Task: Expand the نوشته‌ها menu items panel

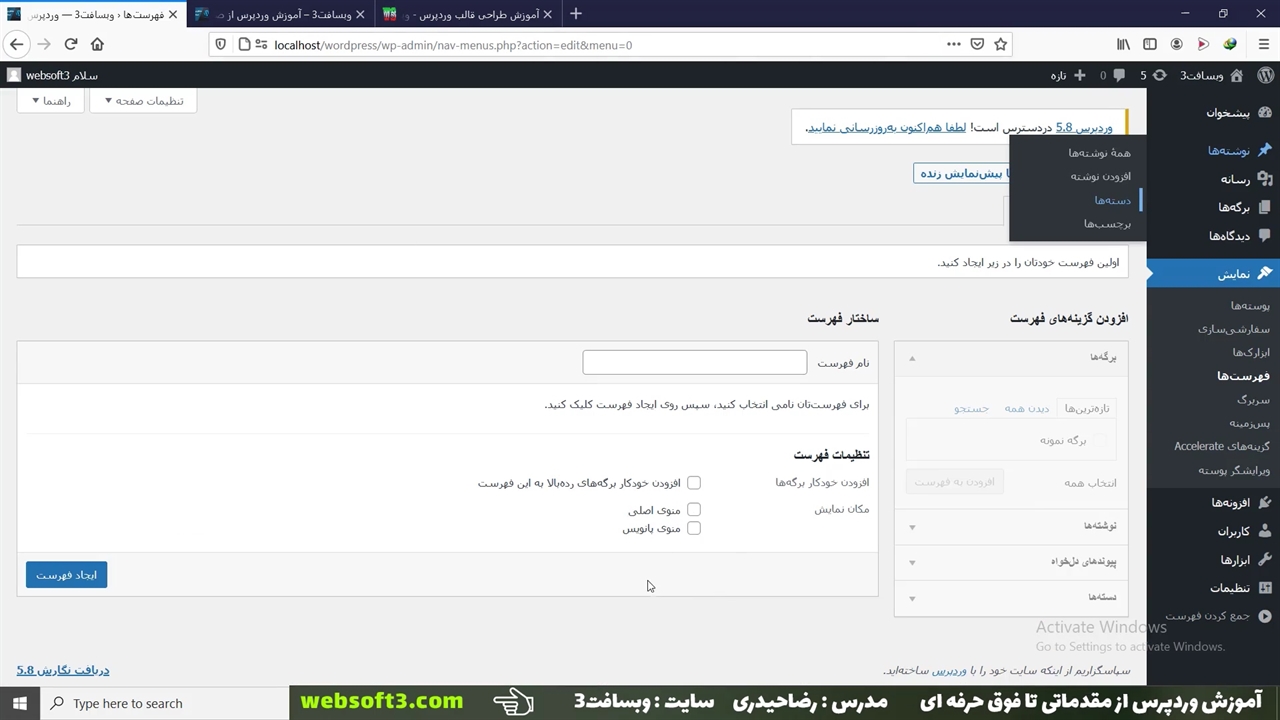Action: coord(1011,526)
